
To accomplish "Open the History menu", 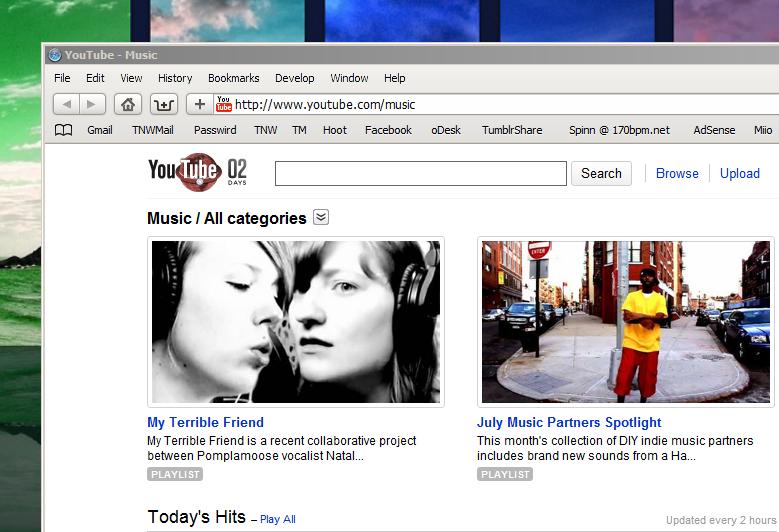I will 175,78.
